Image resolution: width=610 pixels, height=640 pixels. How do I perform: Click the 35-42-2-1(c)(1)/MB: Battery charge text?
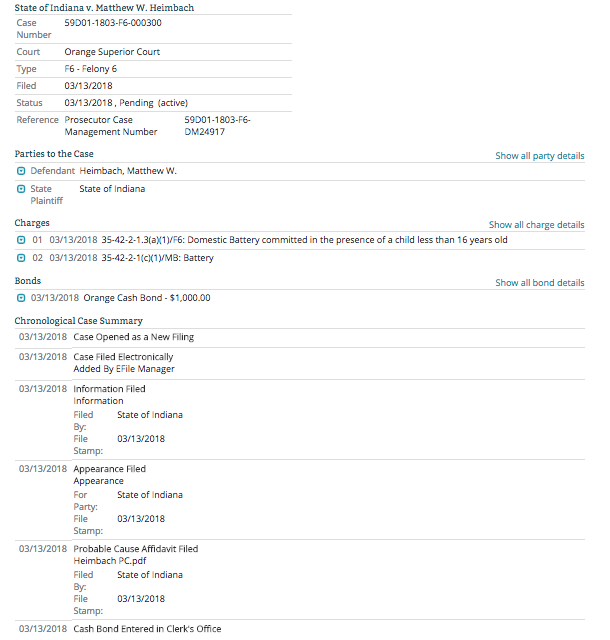[x=157, y=258]
